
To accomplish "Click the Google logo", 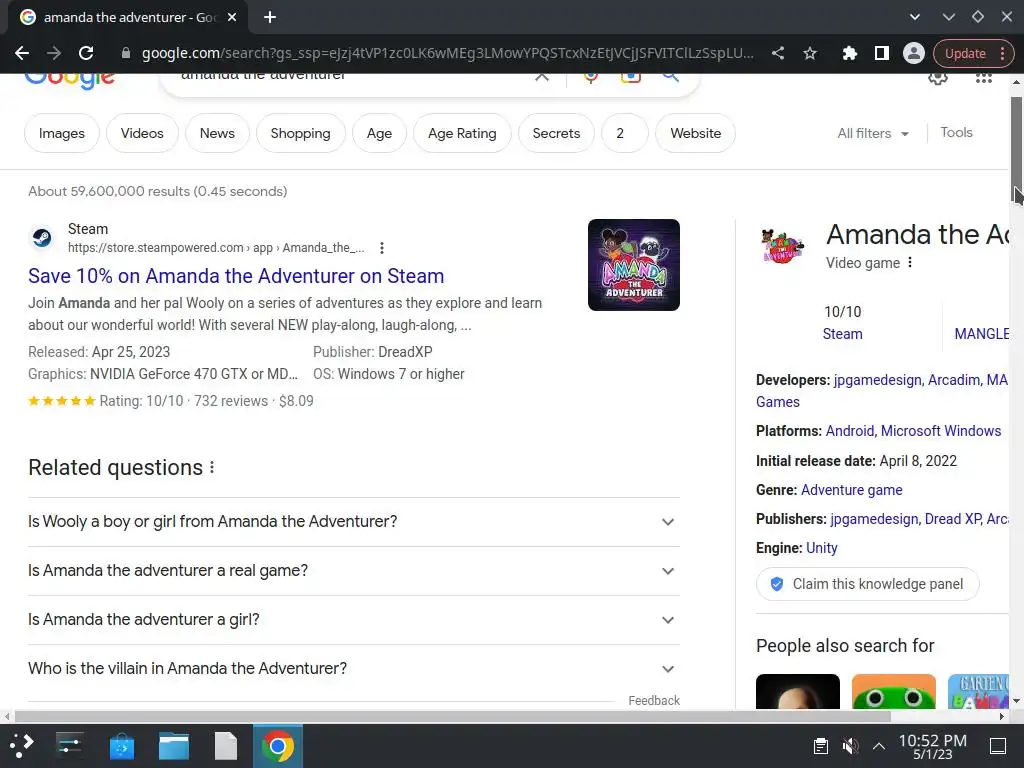I will [69, 80].
